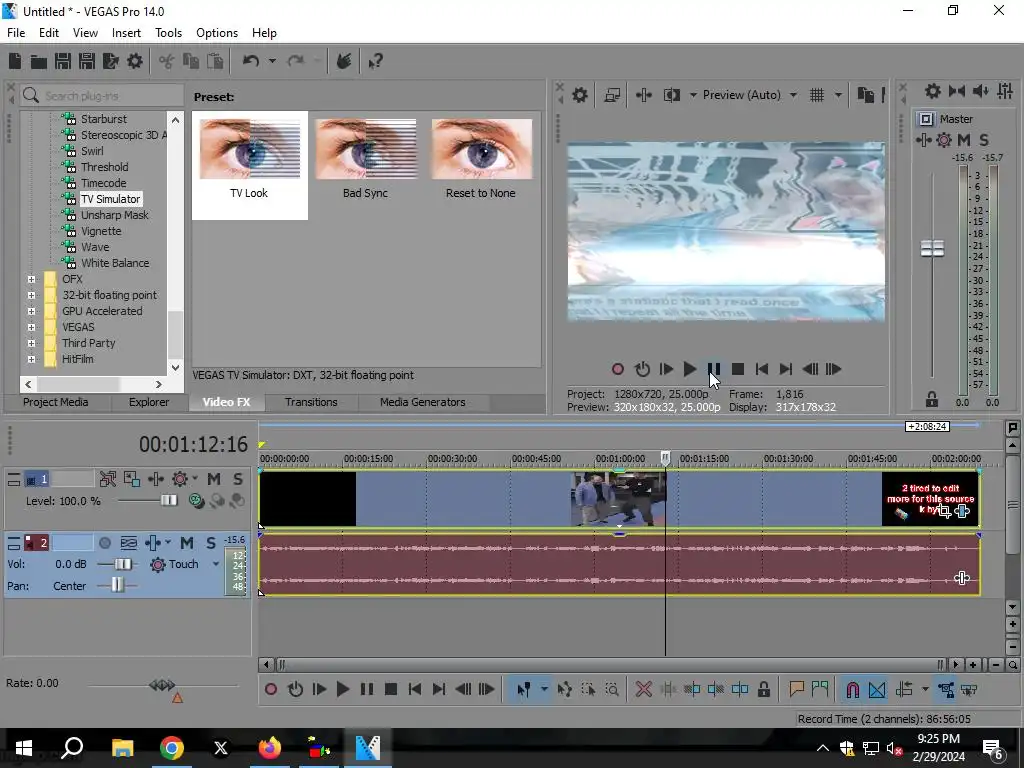Click the Search plug-ins field
Image resolution: width=1024 pixels, height=768 pixels.
tap(102, 96)
